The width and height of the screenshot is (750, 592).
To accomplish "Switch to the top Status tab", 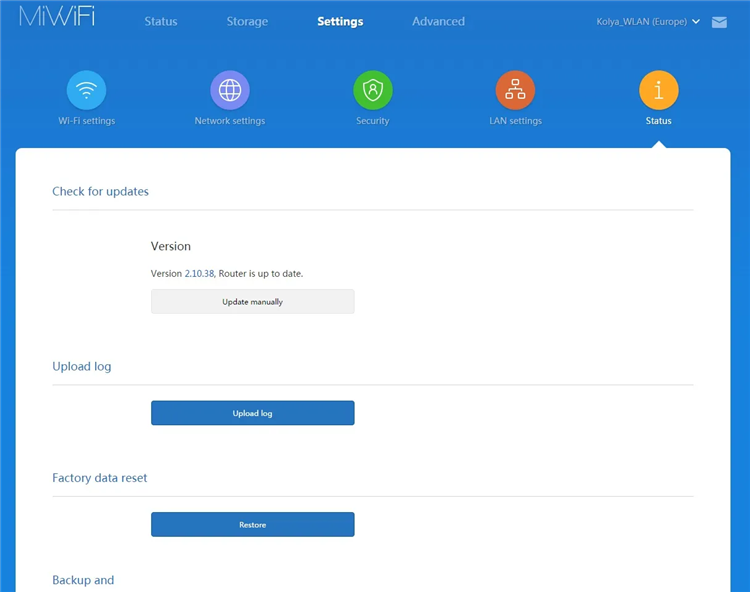I will click(x=161, y=22).
